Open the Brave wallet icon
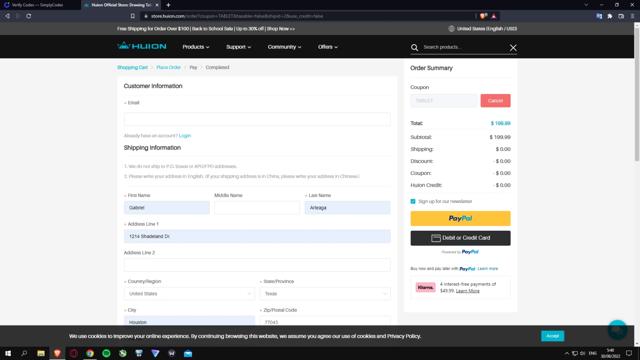This screenshot has height=360, width=640. [x=621, y=16]
